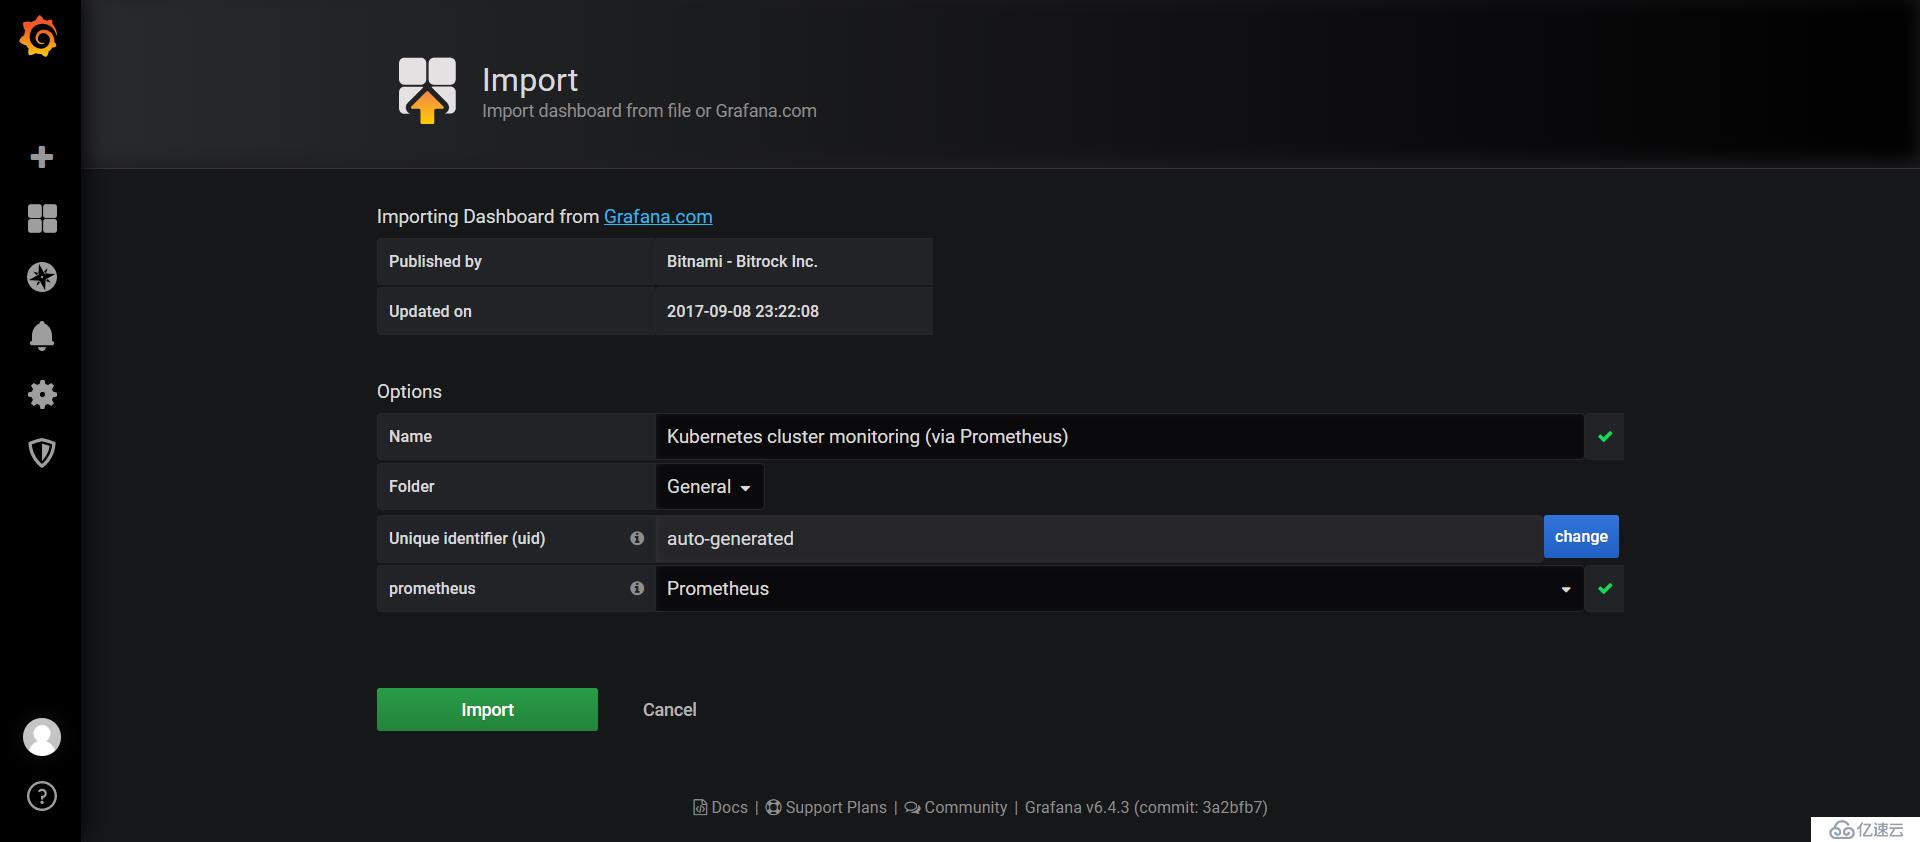Click the 2017-09-08 23:22:08 date value
Viewport: 1920px width, 842px height.
(x=743, y=311)
